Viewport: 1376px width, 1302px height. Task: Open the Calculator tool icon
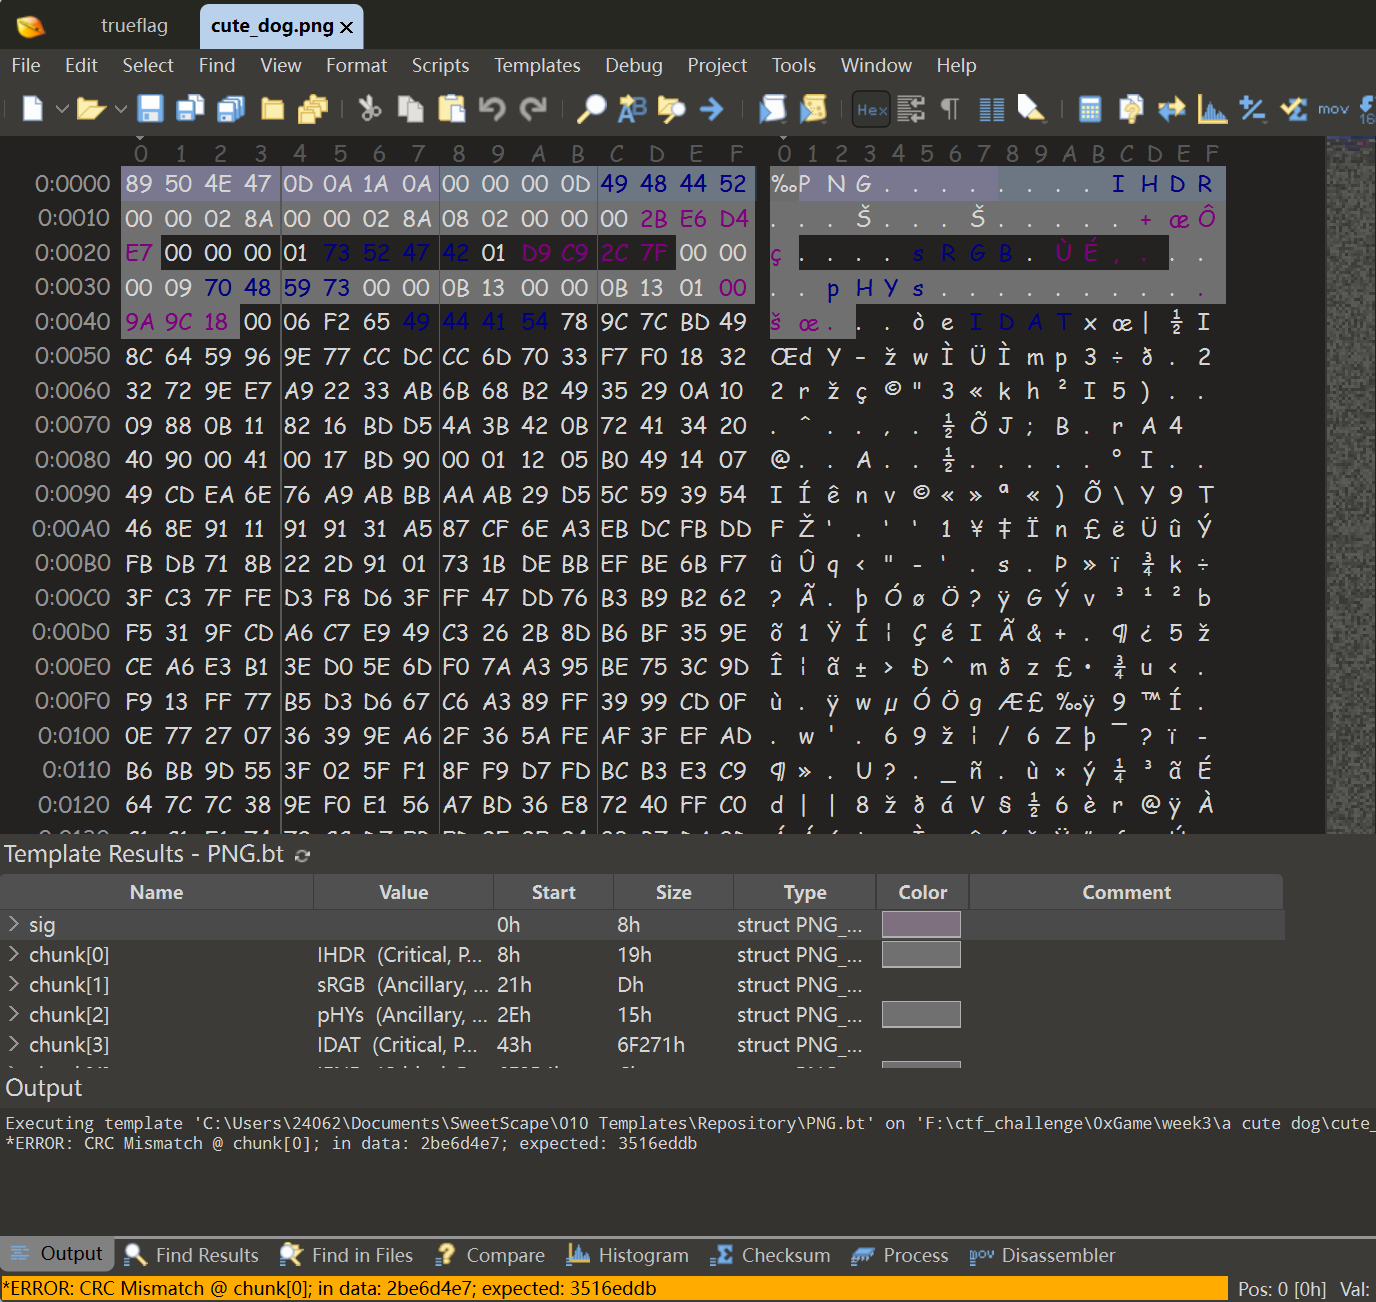point(1090,109)
